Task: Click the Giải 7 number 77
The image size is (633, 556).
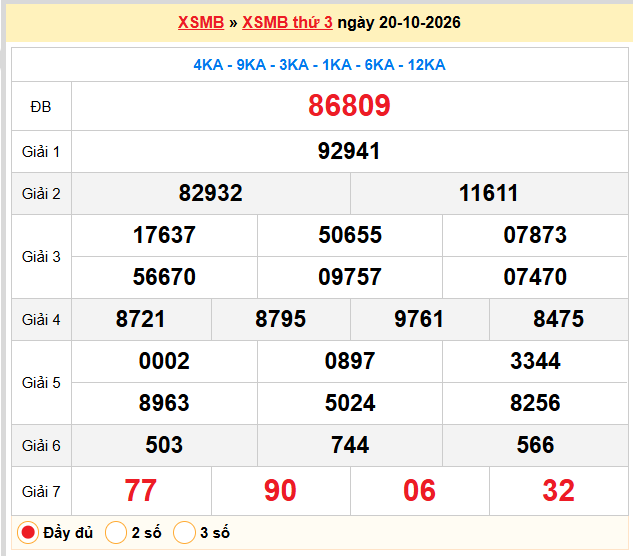Action: coord(140,491)
